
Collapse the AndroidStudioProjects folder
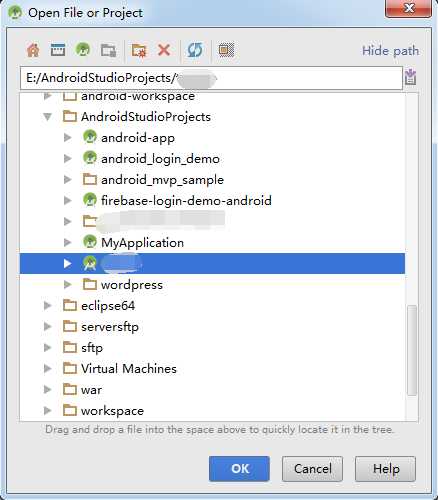(x=48, y=117)
